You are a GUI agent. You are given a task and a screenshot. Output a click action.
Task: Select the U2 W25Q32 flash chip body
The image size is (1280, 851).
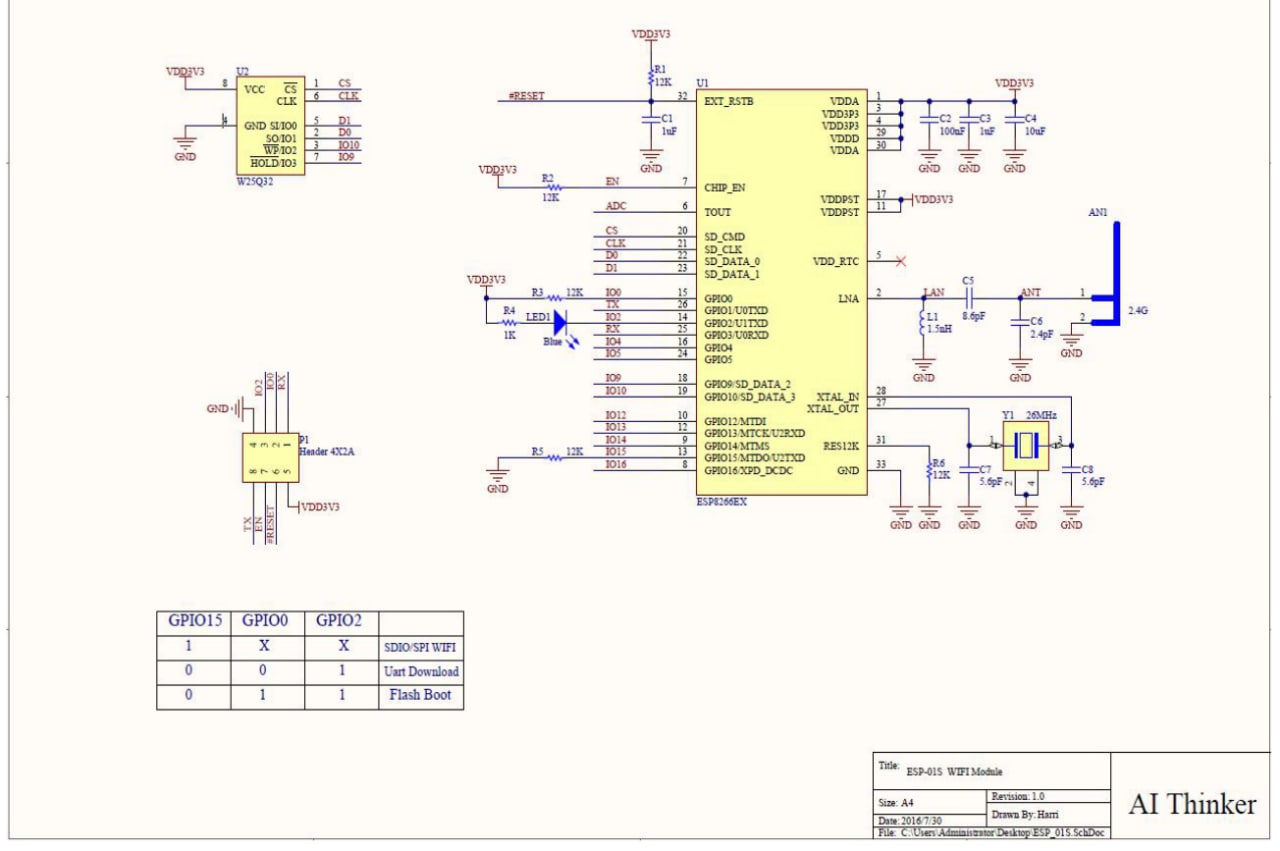point(271,125)
